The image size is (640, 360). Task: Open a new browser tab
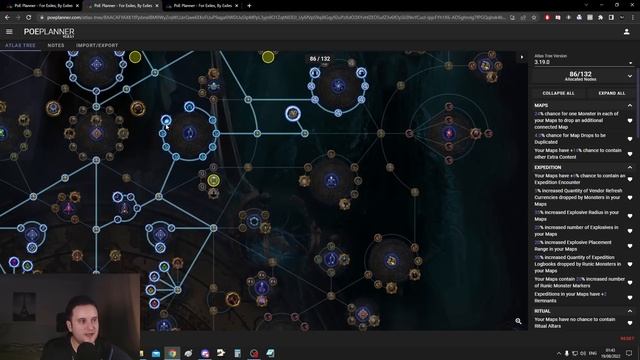tap(249, 6)
